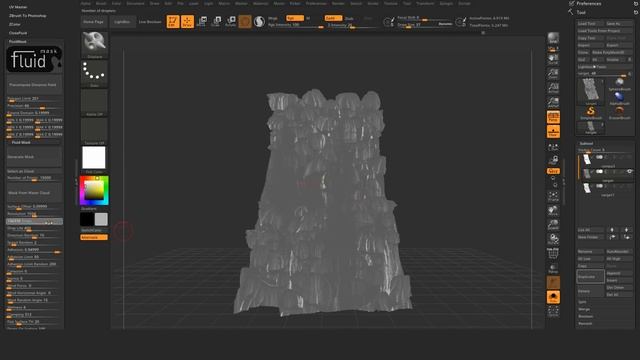Click the Sculptris Pro swirl icon
The image size is (640, 360).
coord(259,21)
